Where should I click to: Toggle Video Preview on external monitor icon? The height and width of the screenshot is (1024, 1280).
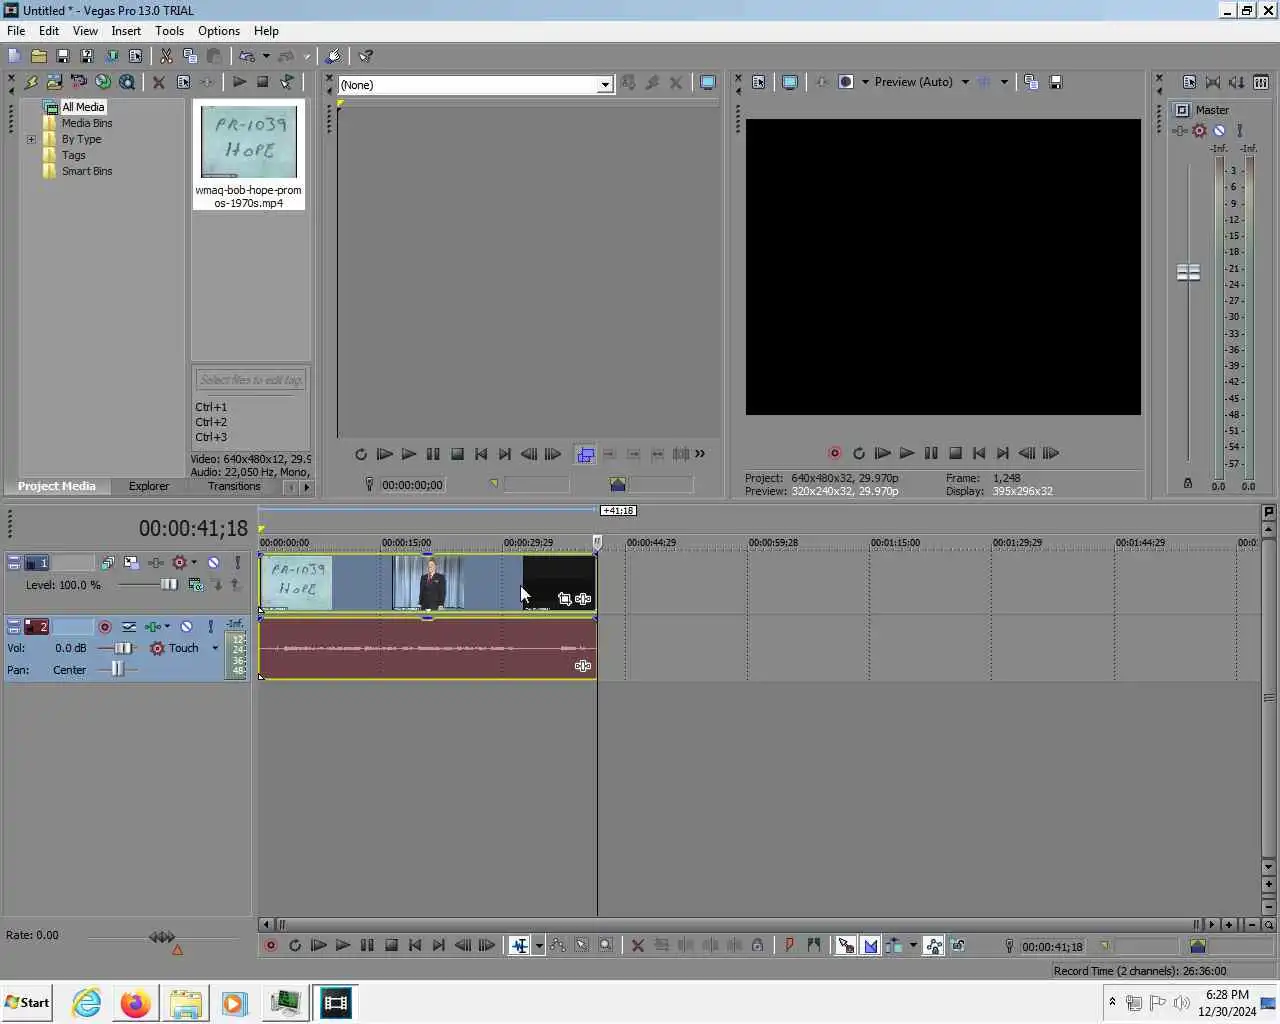click(789, 82)
